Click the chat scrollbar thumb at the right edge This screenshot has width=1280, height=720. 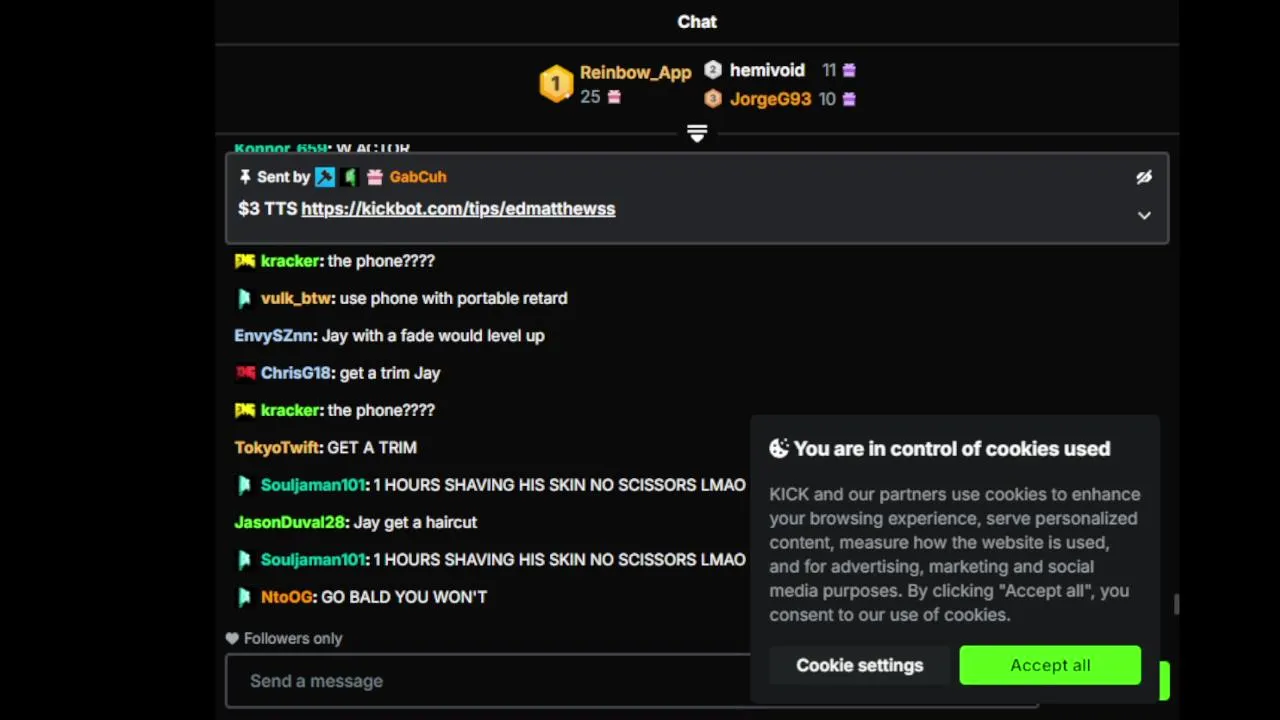pyautogui.click(x=1176, y=605)
